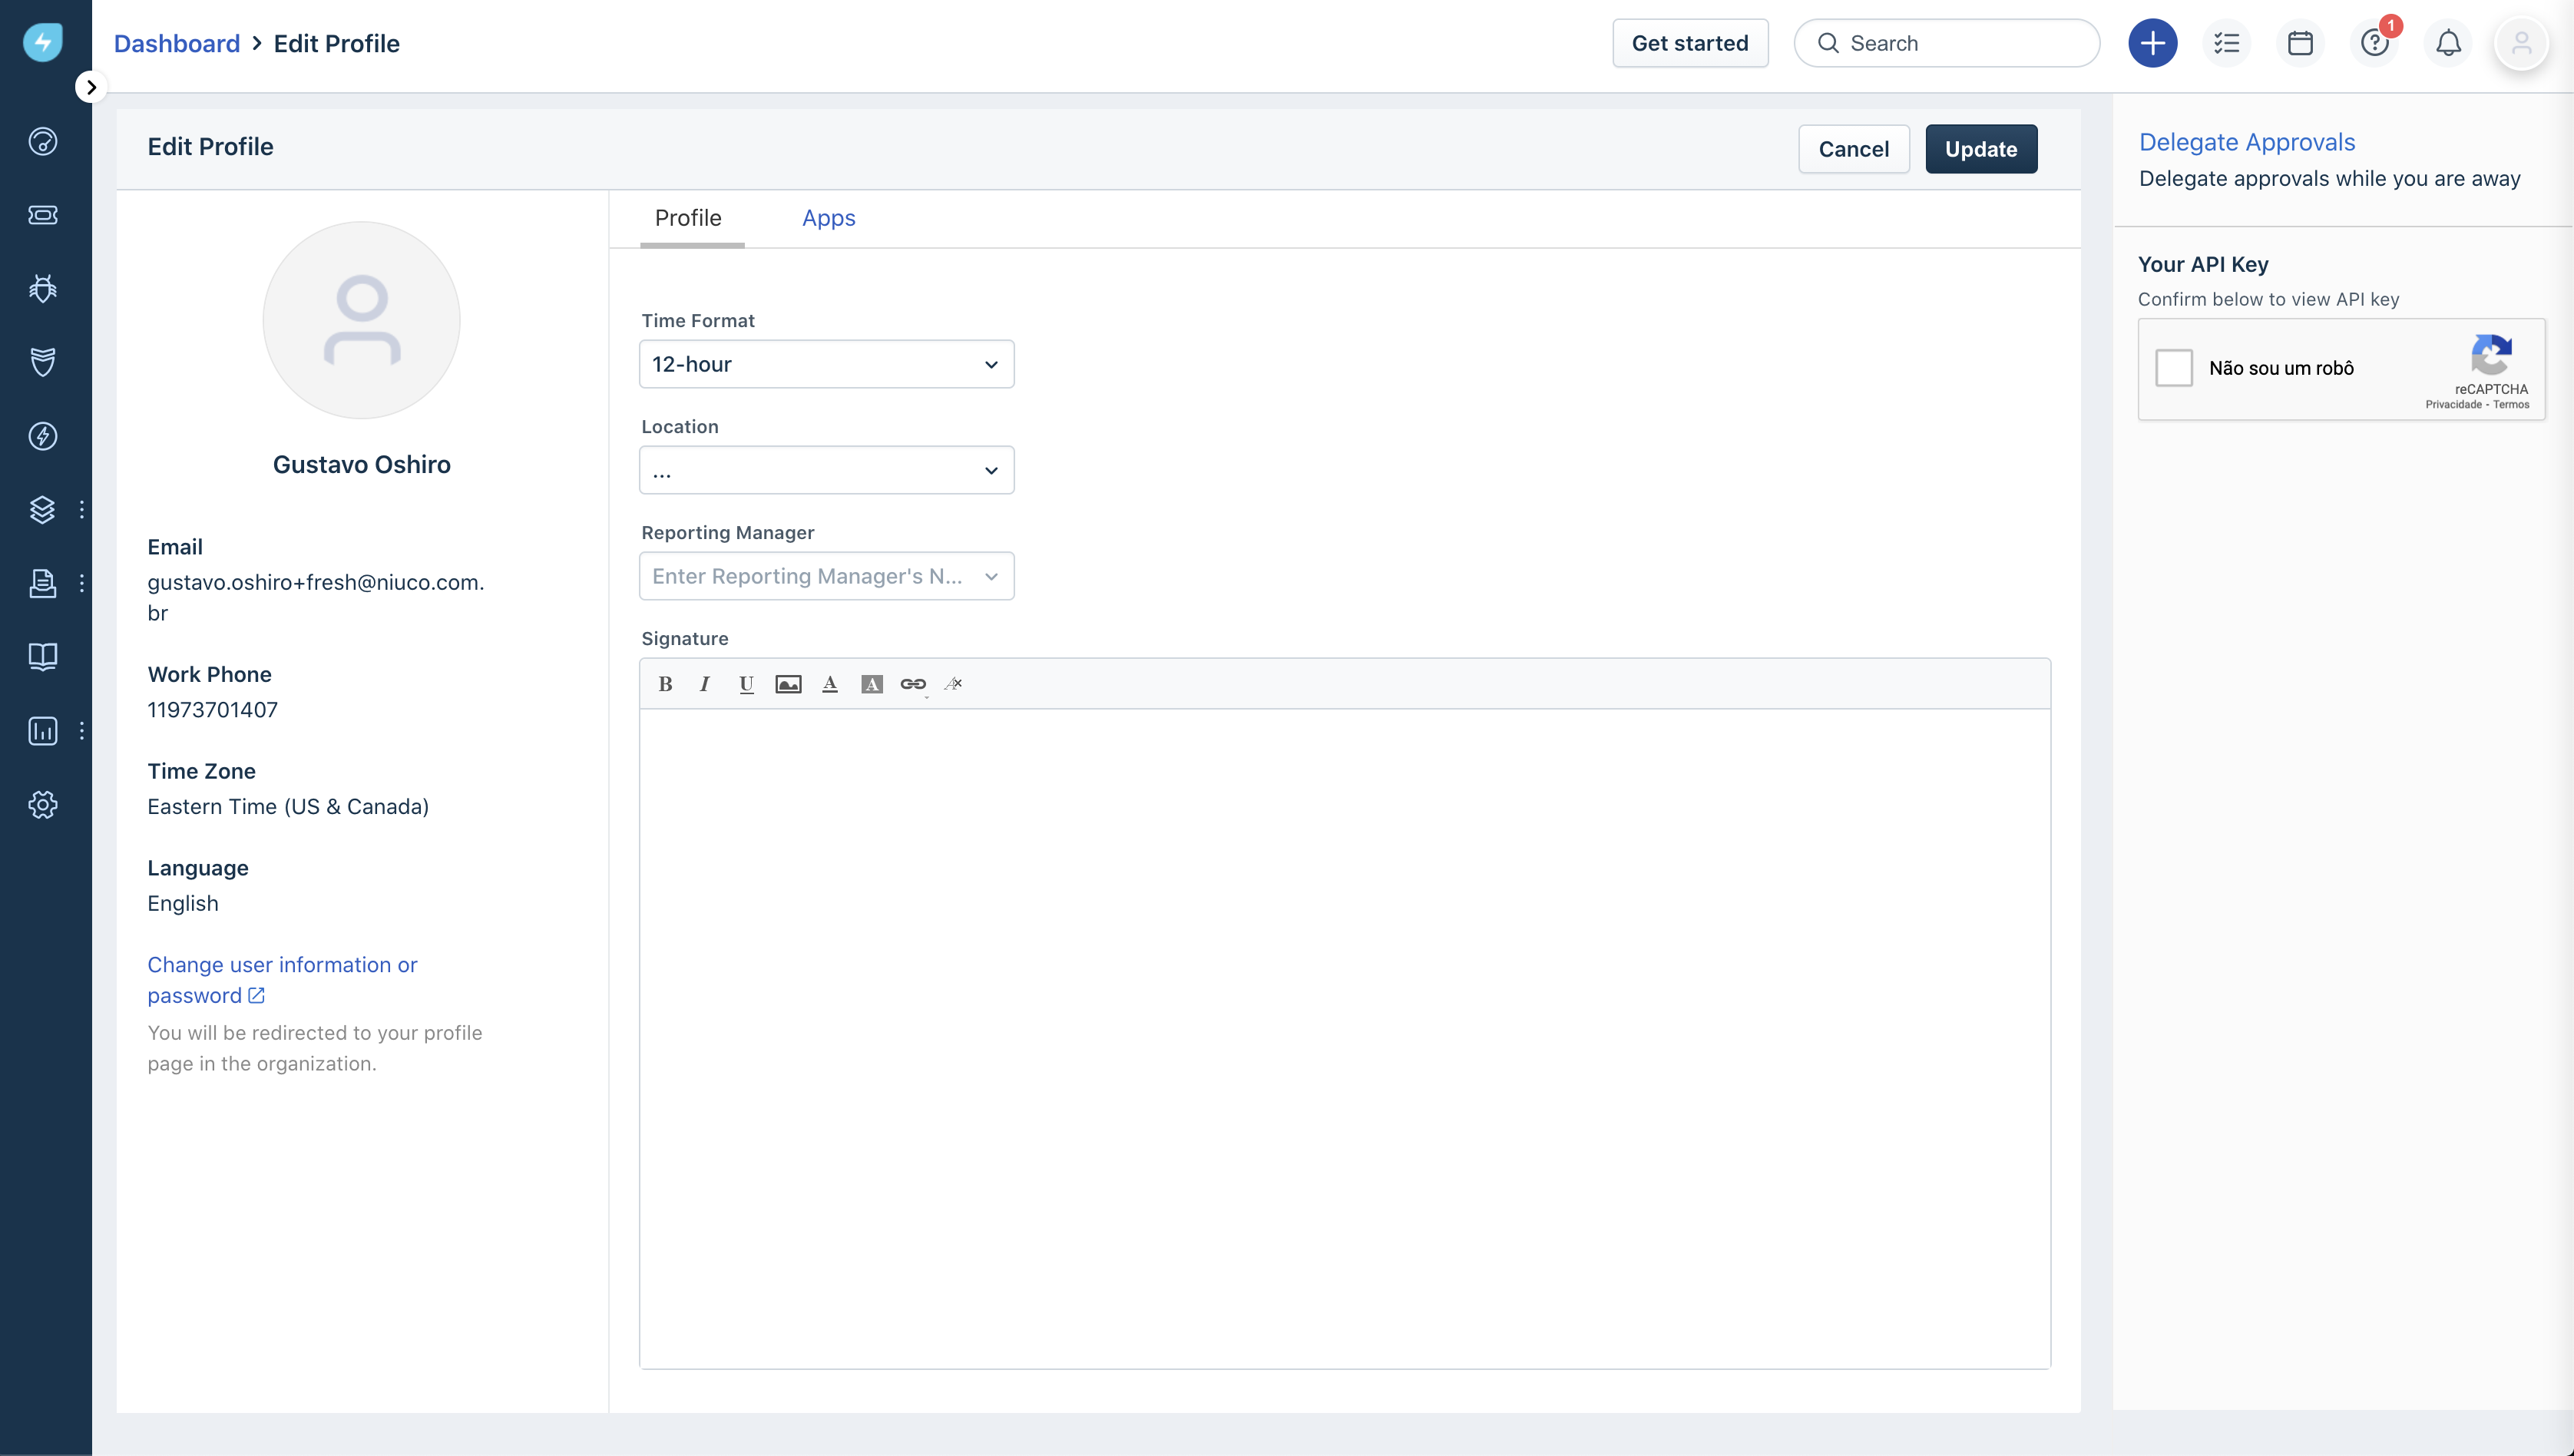Open the Delegate Approvals link
Viewport: 2574px width, 1456px height.
pyautogui.click(x=2246, y=142)
